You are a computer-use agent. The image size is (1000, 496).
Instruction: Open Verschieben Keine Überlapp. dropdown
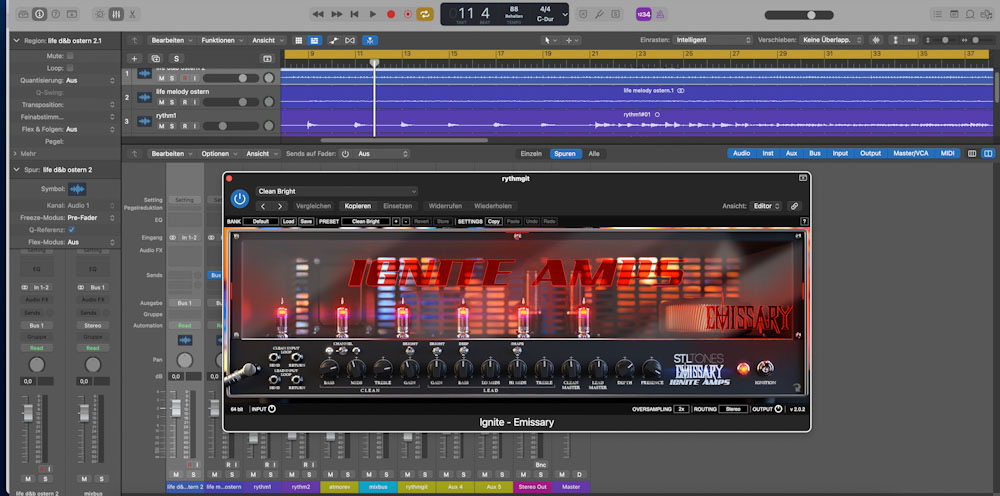click(x=832, y=40)
